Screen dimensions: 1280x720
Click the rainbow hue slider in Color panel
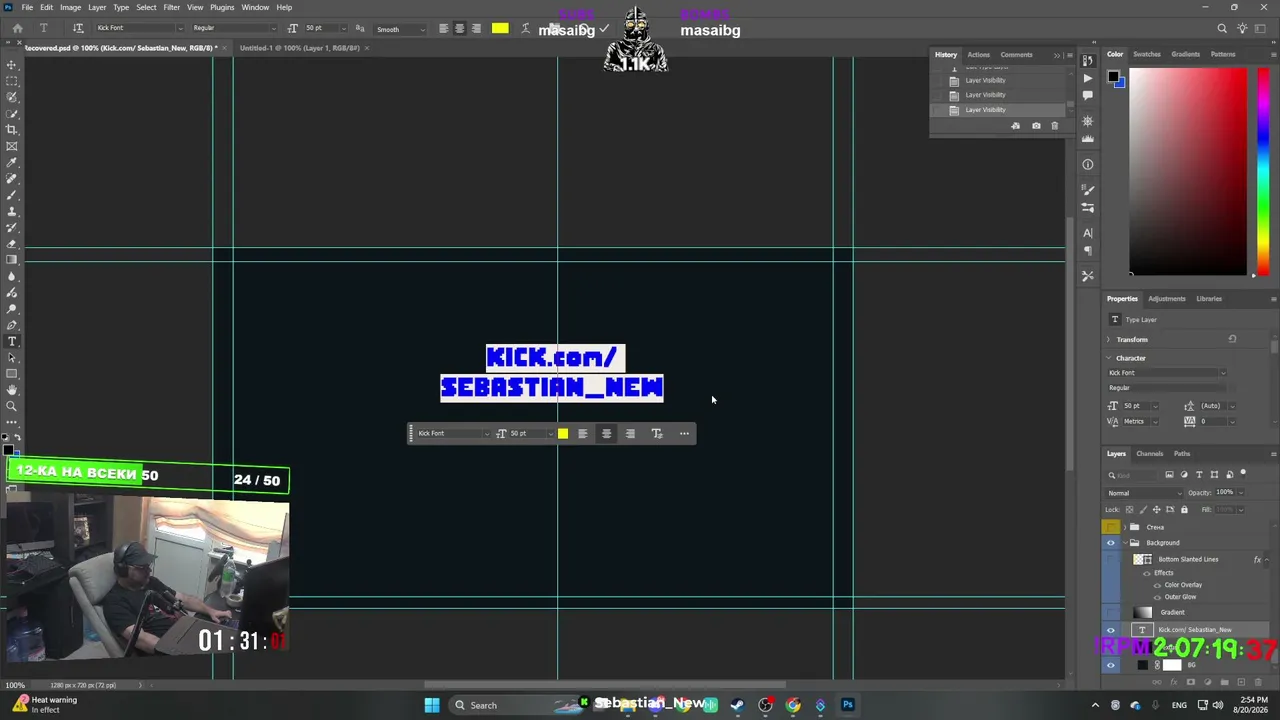click(x=1264, y=170)
